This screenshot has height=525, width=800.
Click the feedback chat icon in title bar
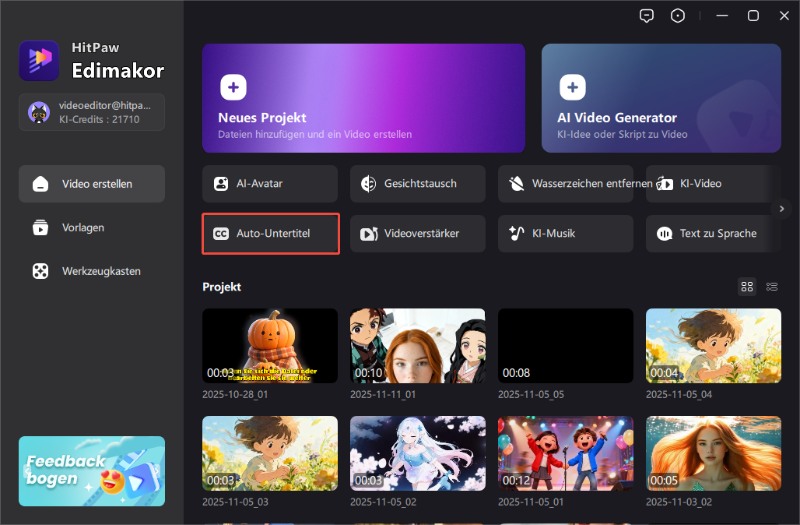click(648, 15)
